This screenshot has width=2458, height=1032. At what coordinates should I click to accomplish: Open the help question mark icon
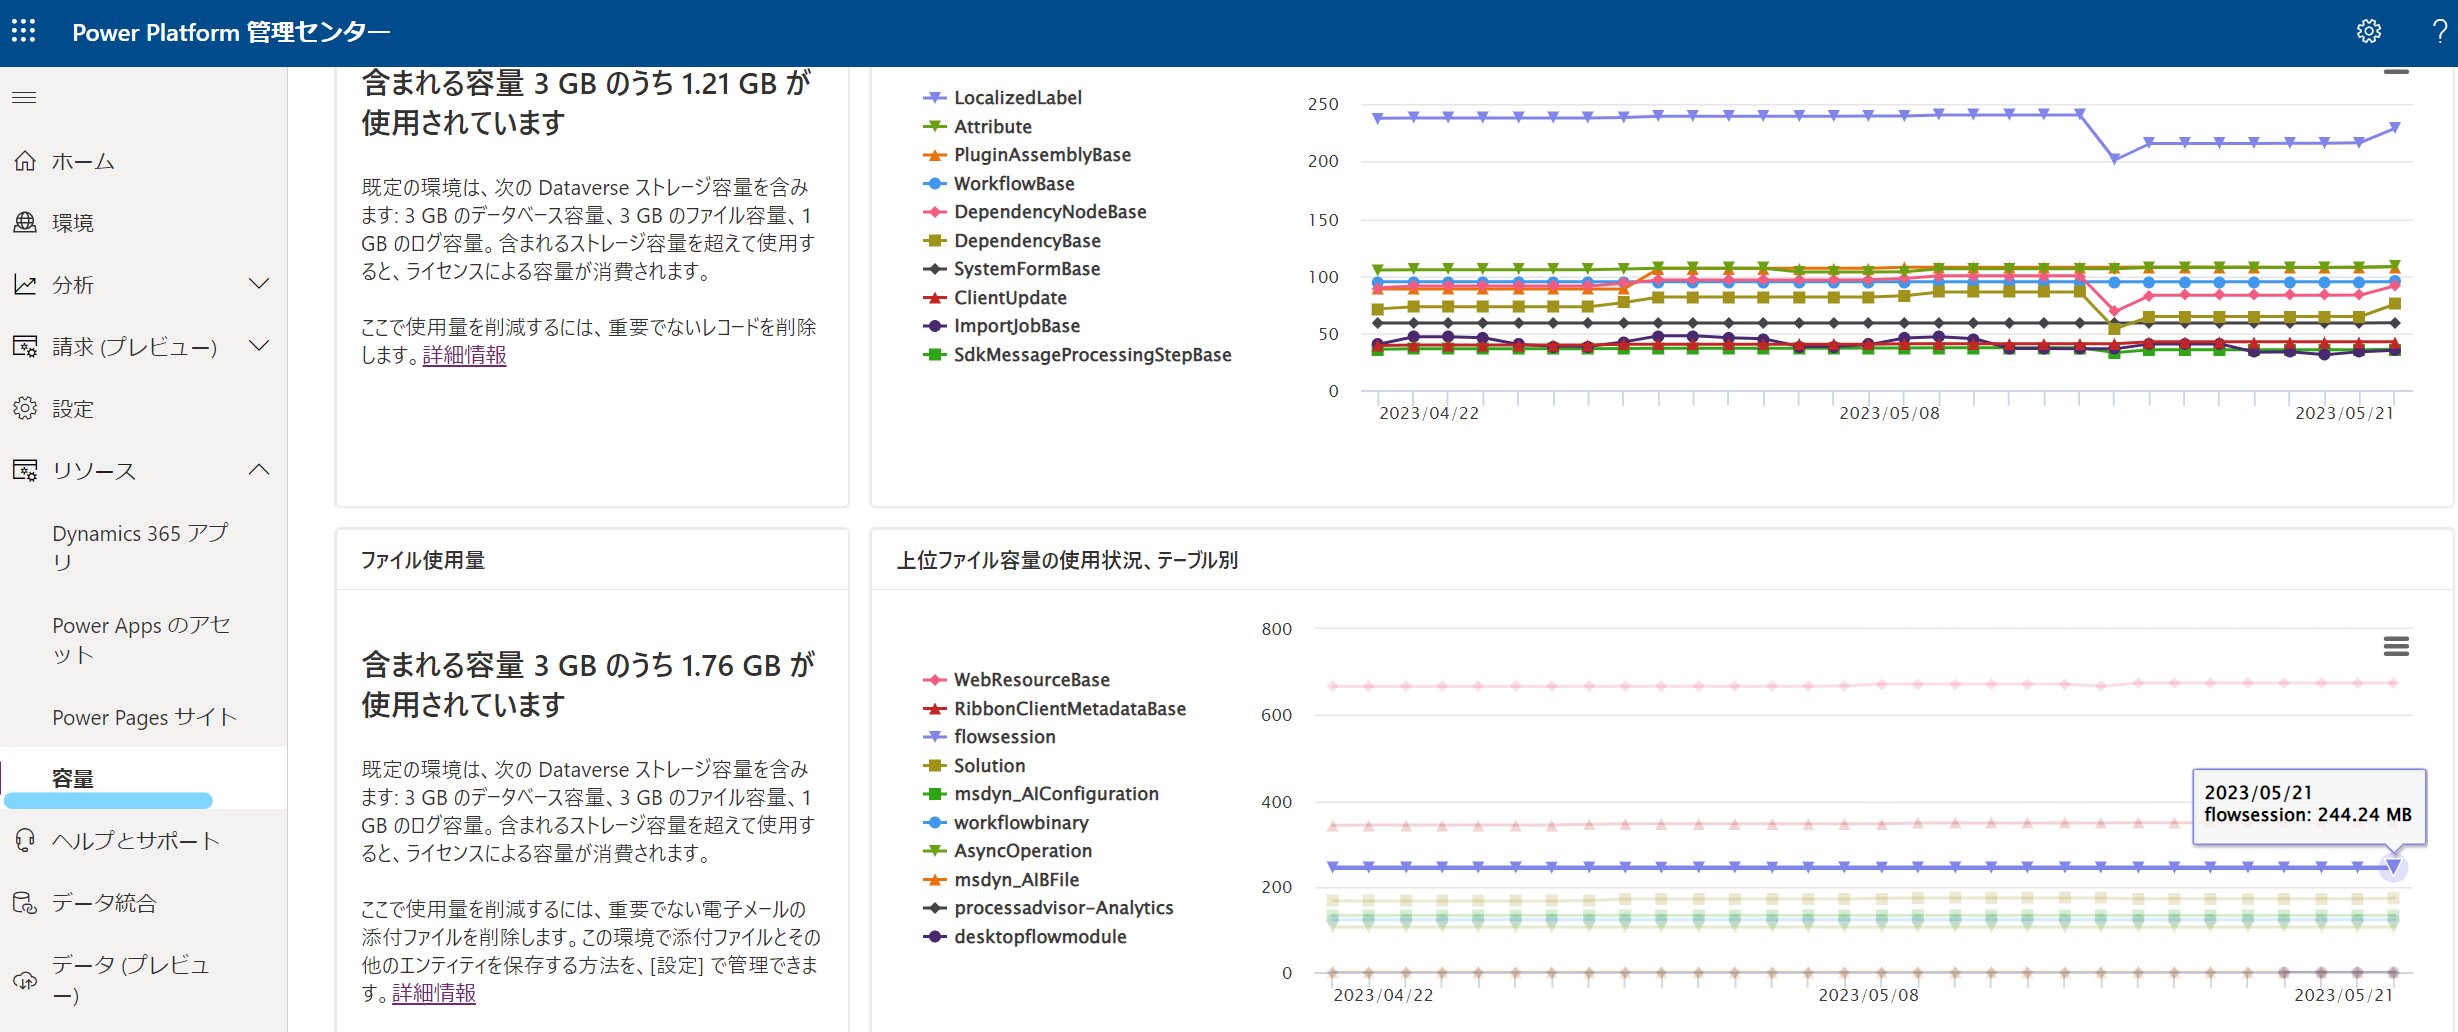[2439, 32]
